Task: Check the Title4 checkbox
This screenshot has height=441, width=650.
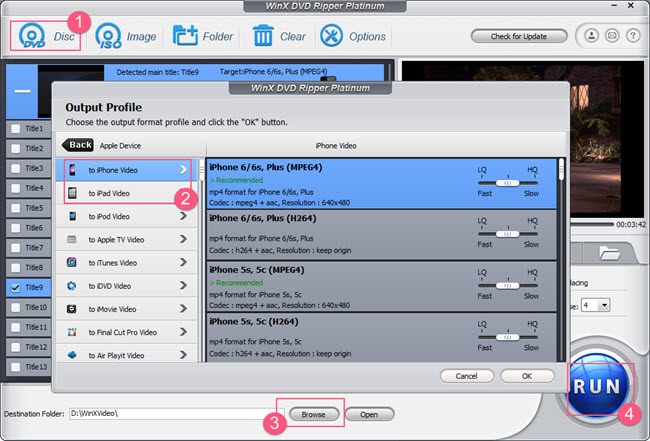Action: (x=16, y=188)
